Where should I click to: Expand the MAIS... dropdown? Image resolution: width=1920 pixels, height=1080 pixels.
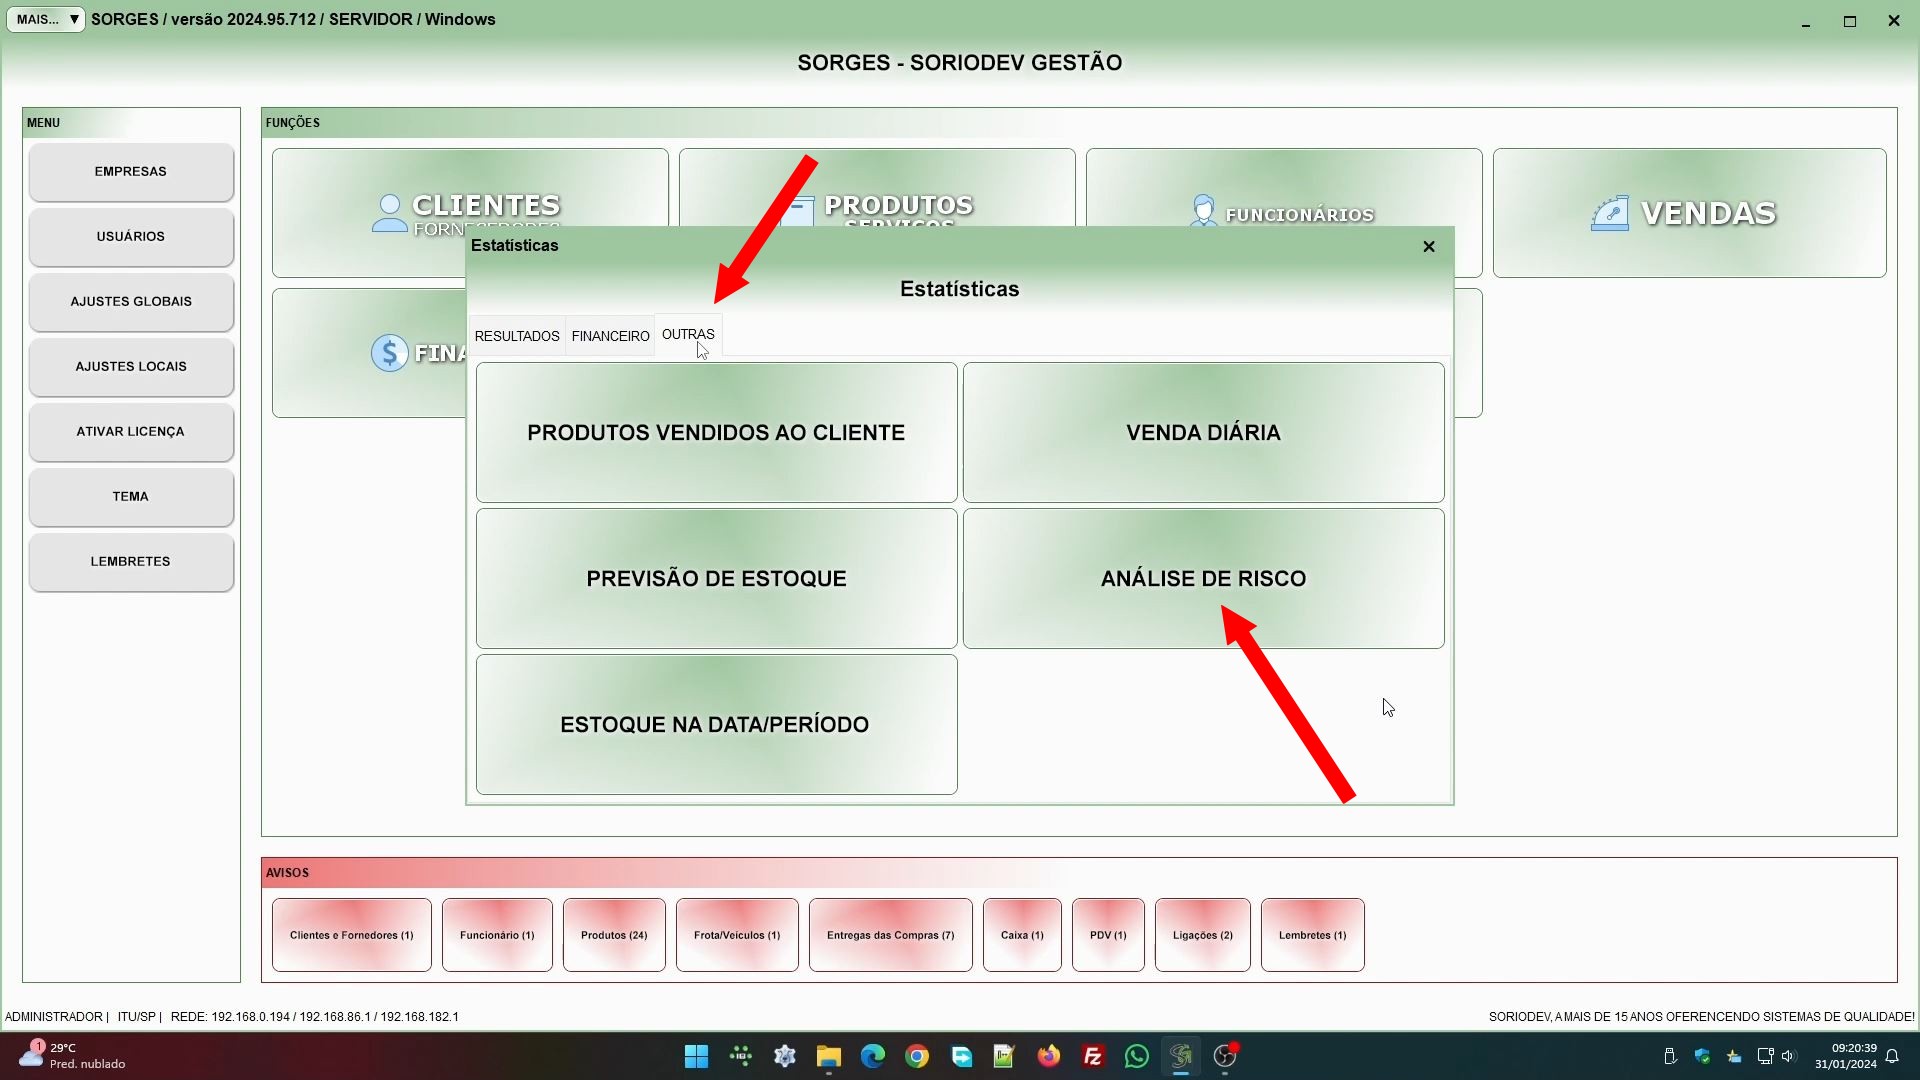(x=46, y=19)
